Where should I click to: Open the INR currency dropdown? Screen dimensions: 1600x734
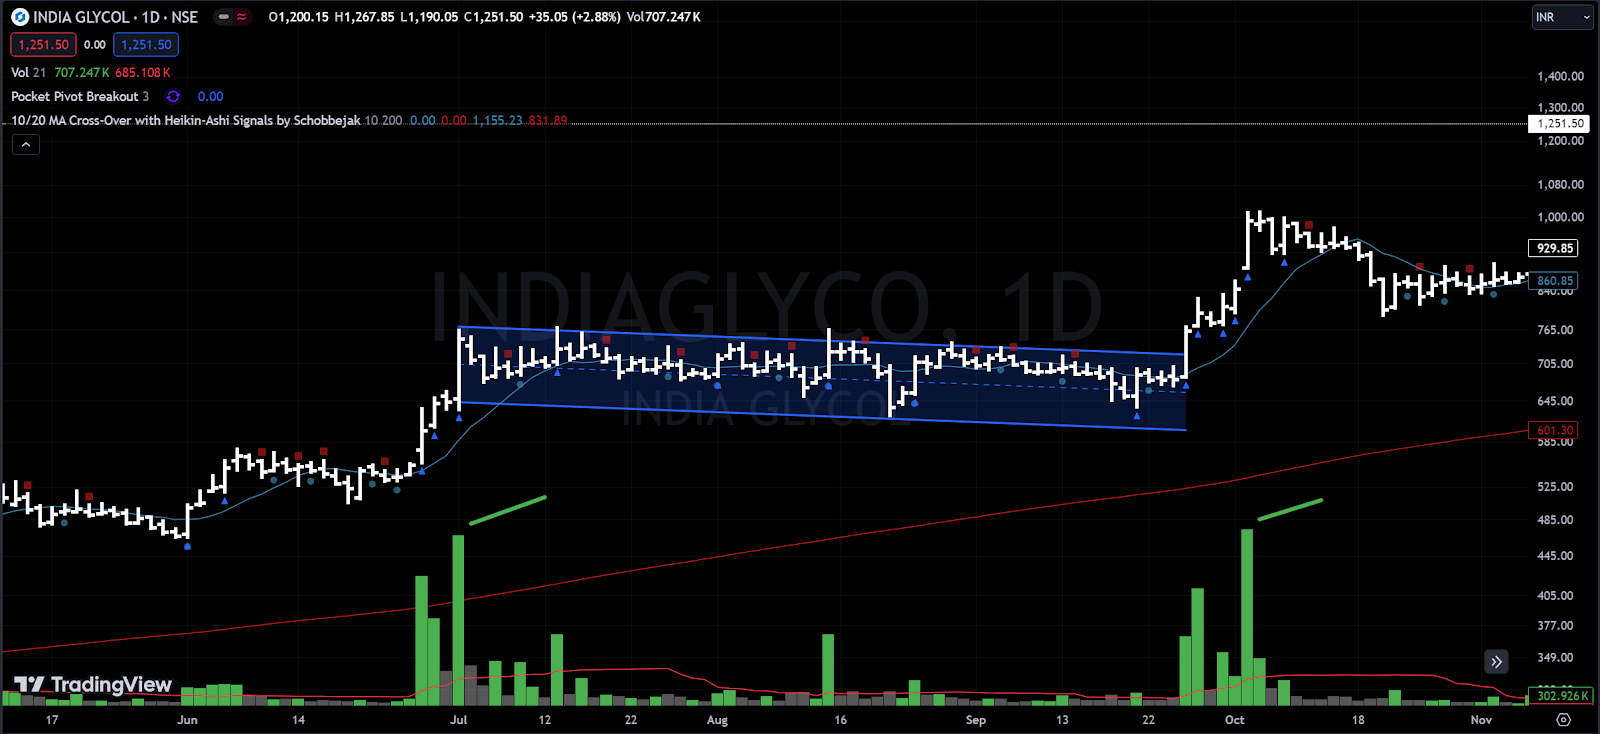coord(1563,17)
